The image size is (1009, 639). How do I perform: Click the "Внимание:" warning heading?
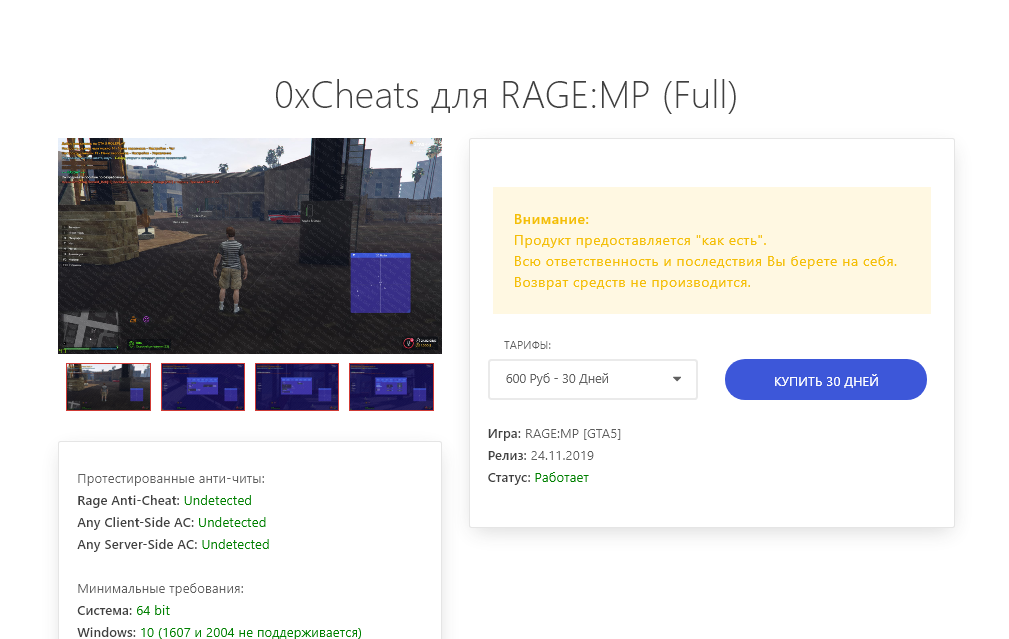click(x=551, y=219)
